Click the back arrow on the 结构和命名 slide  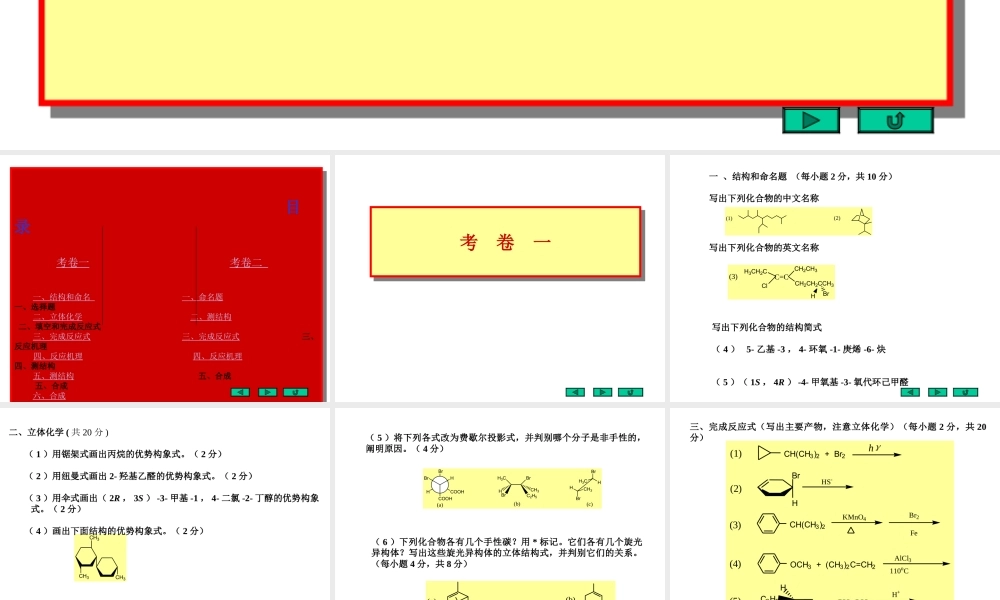(910, 392)
